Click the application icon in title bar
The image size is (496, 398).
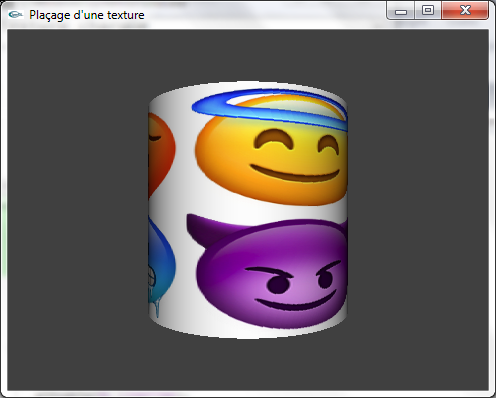pos(16,14)
